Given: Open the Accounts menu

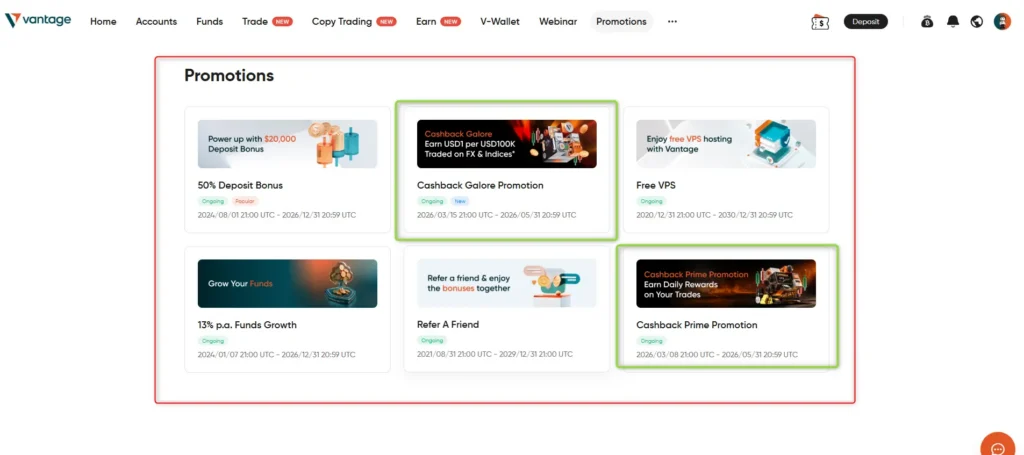Looking at the screenshot, I should (x=156, y=22).
